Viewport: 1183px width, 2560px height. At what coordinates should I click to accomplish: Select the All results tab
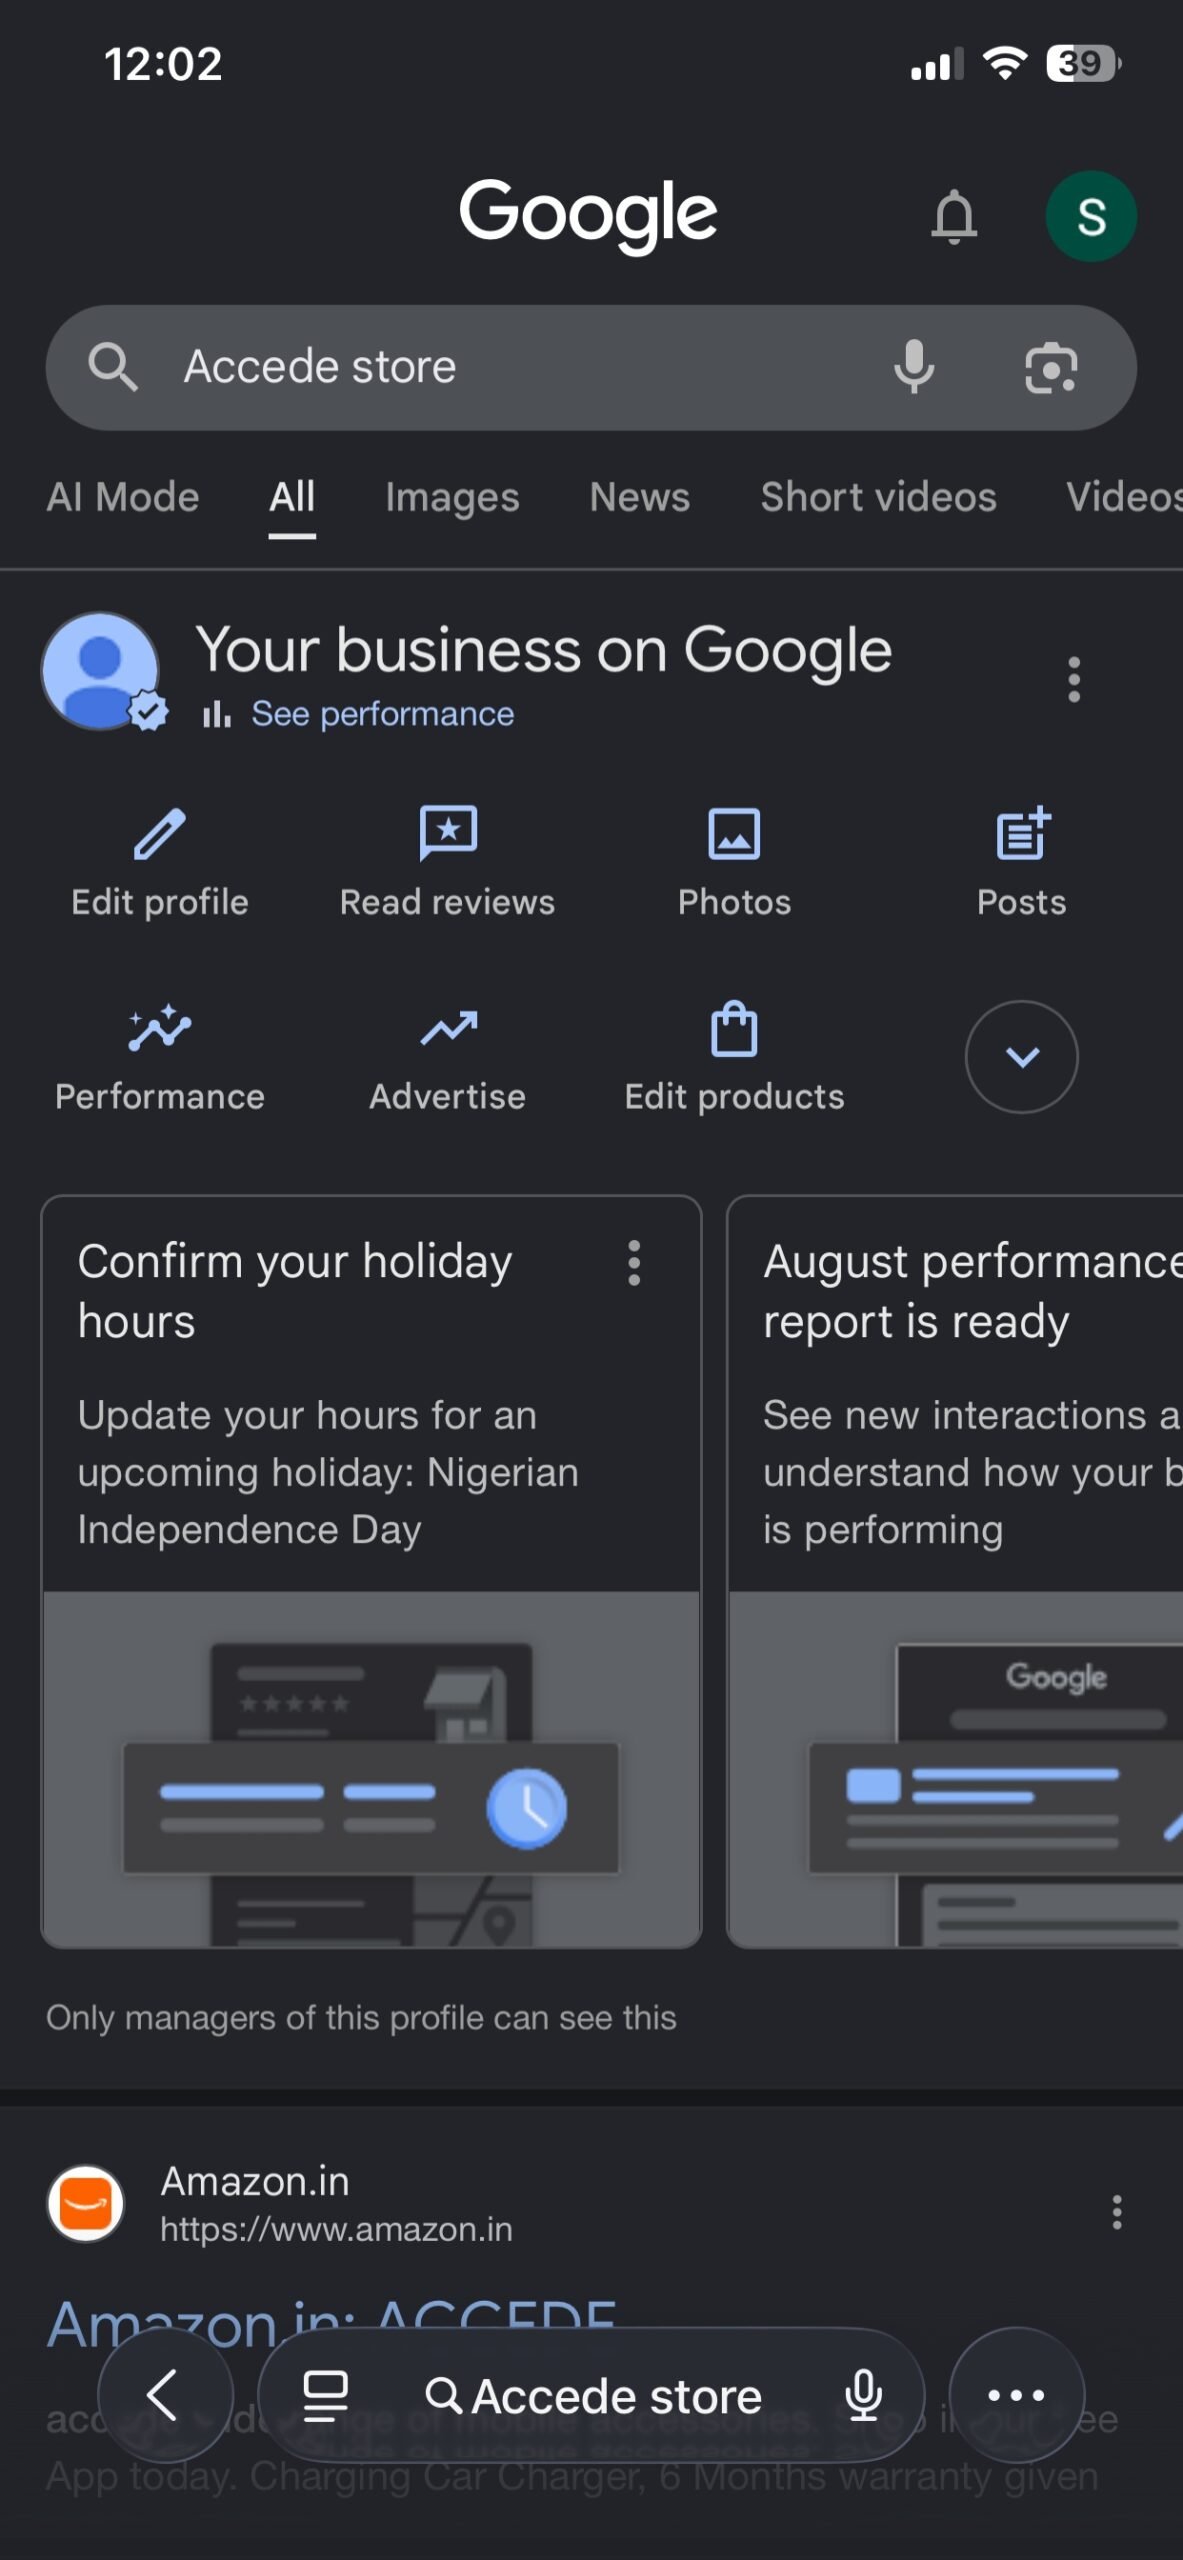coord(292,497)
